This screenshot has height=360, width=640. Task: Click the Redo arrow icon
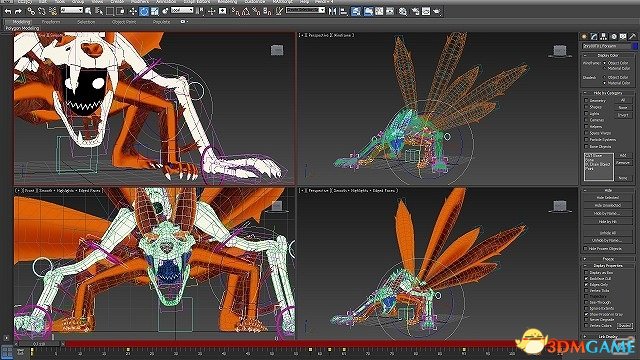pyautogui.click(x=18, y=11)
